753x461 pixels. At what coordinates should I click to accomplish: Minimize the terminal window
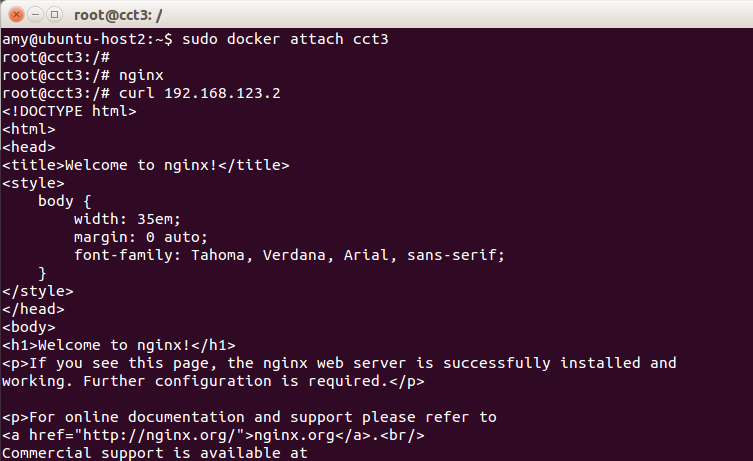36,15
